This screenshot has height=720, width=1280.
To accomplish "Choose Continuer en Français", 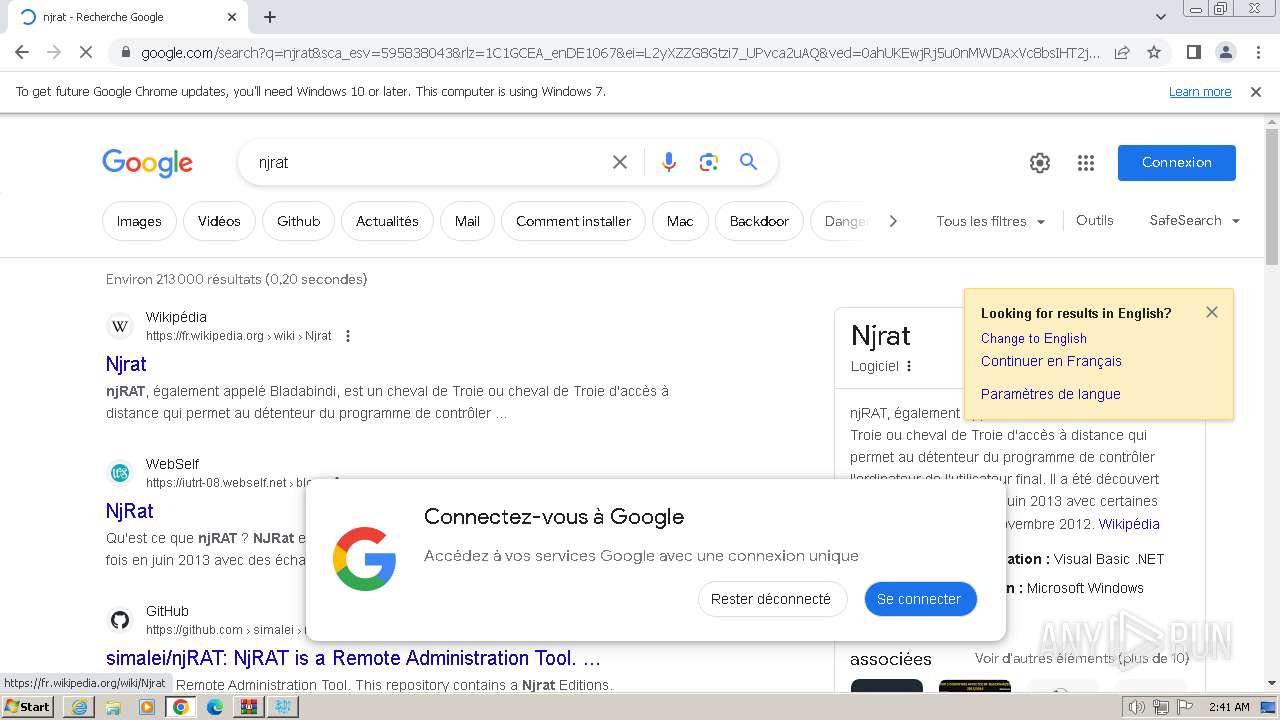I will [x=1051, y=361].
